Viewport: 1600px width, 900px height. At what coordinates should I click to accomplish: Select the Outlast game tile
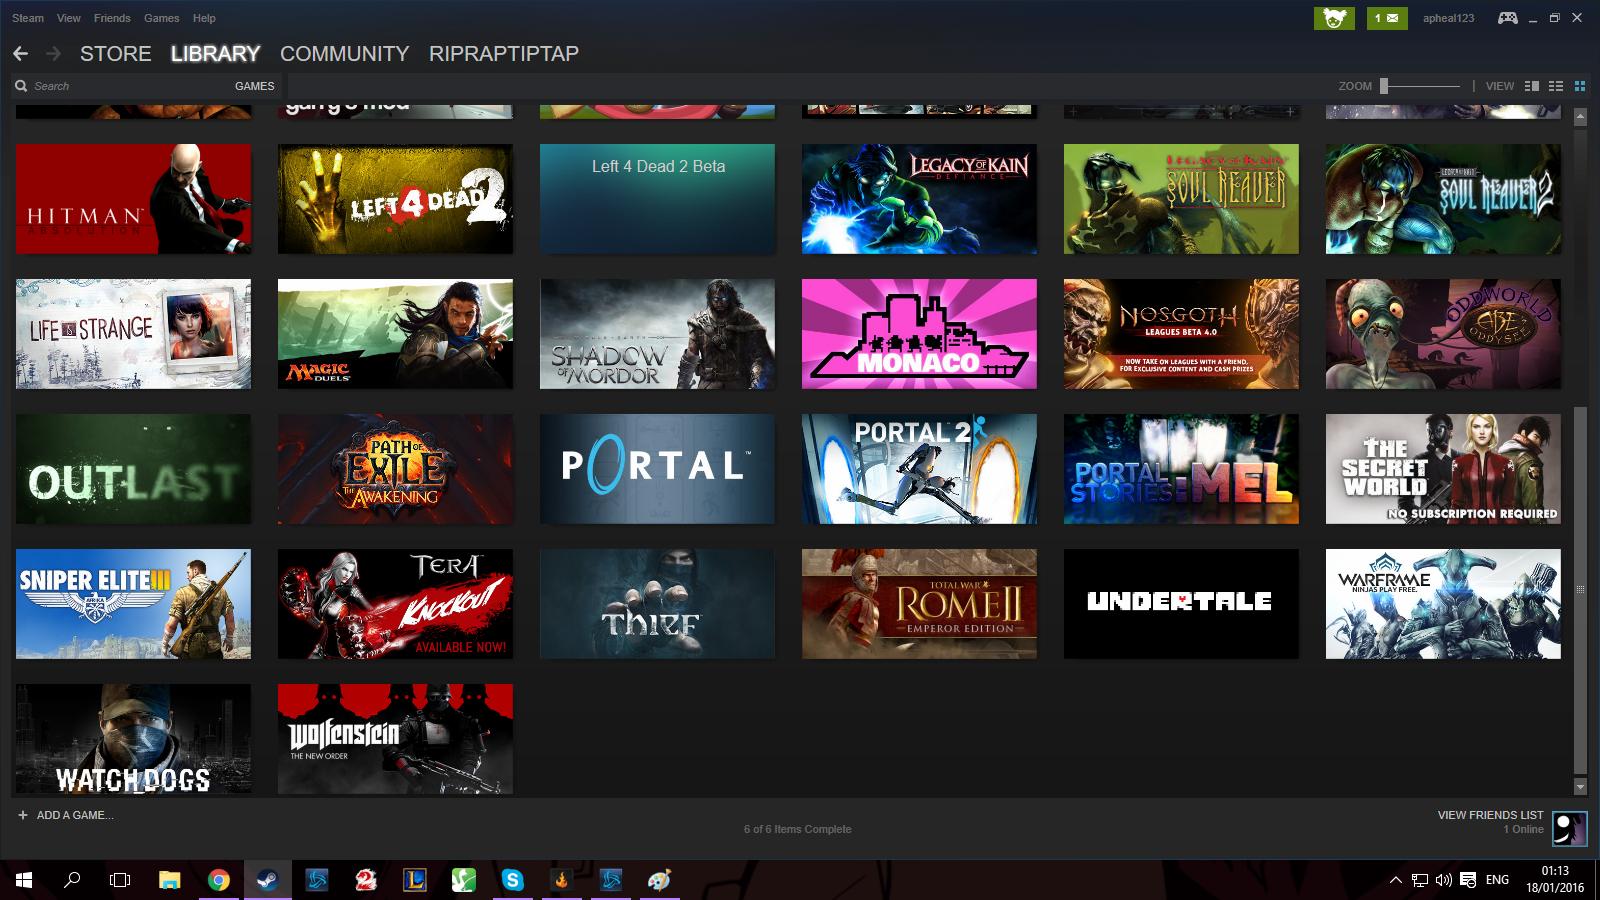[x=133, y=469]
